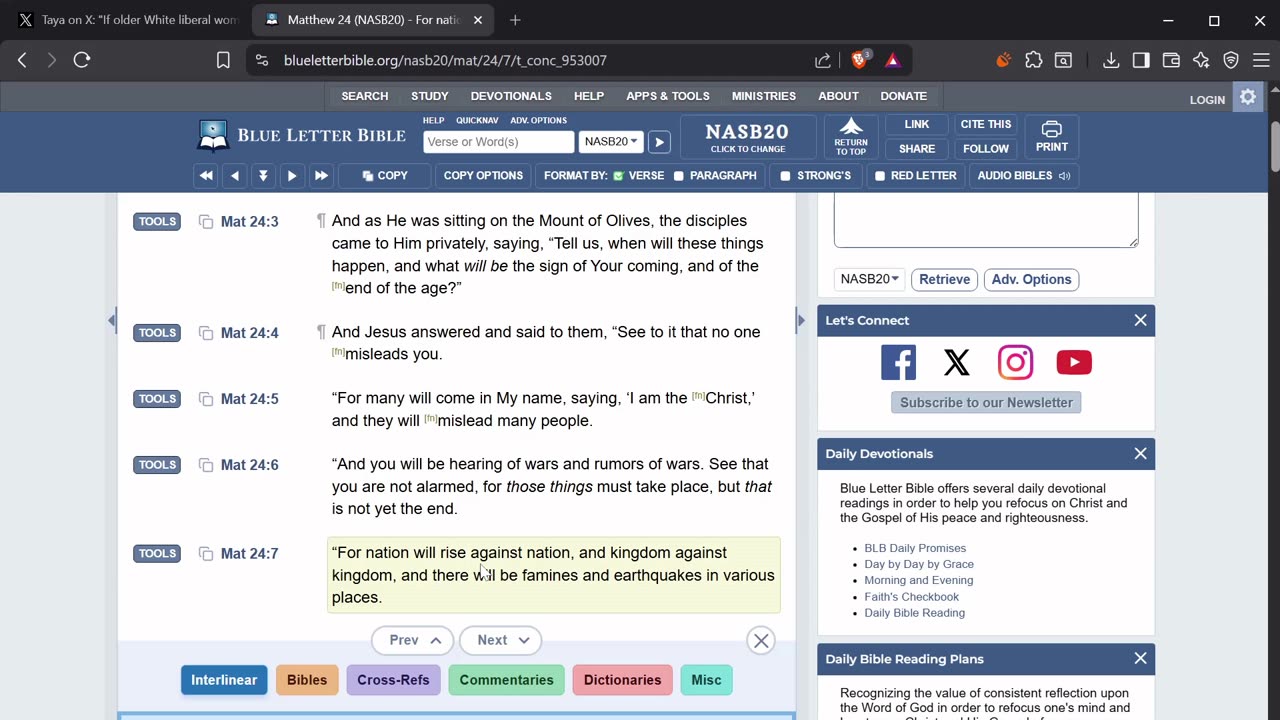The image size is (1280, 720).
Task: Select the Interlinear tab
Action: (x=224, y=680)
